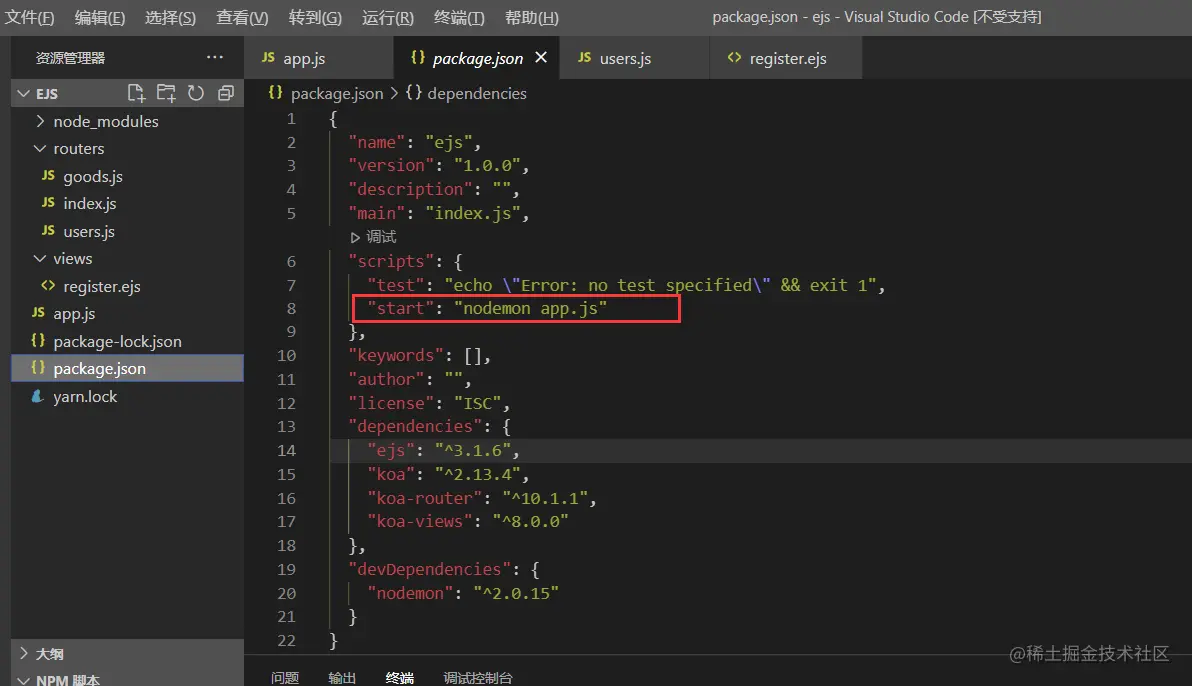Screen dimensions: 1192x686
Task: Switch to the 问题 problems panel tab
Action: click(285, 677)
